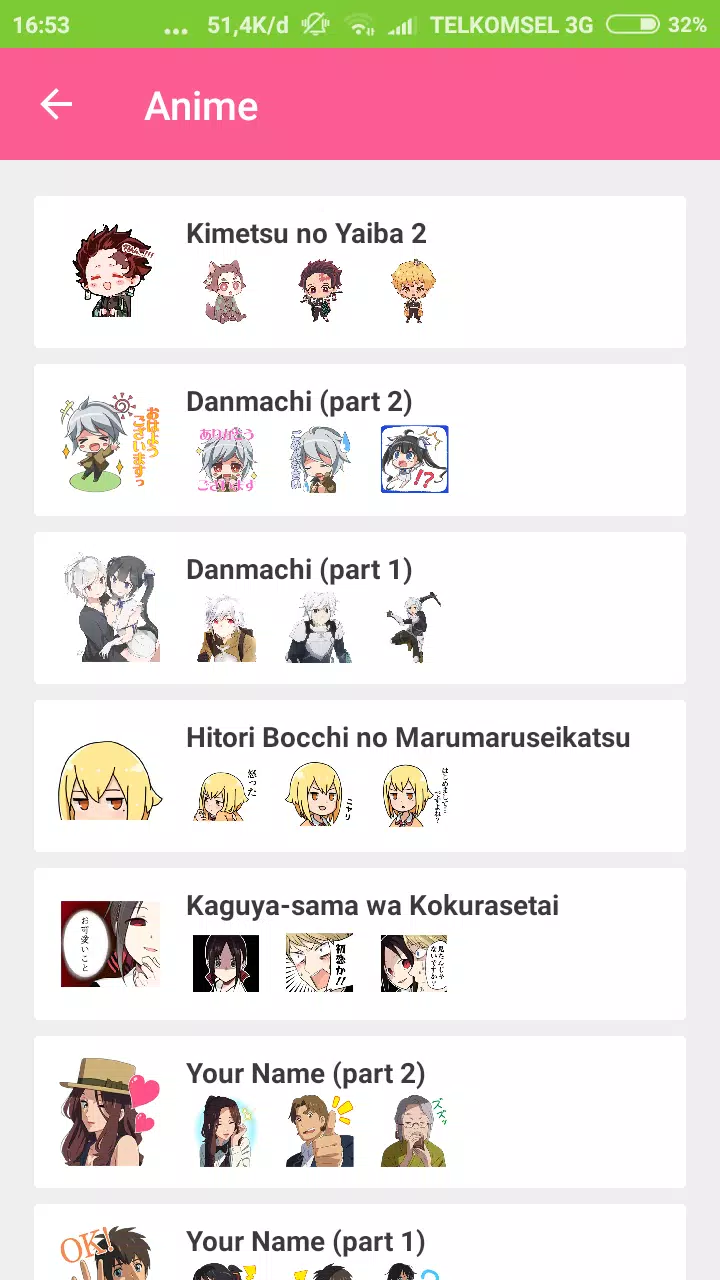Open the Kaguya-sama wa Kokurasetai pack
The height and width of the screenshot is (1280, 720).
click(x=360, y=944)
